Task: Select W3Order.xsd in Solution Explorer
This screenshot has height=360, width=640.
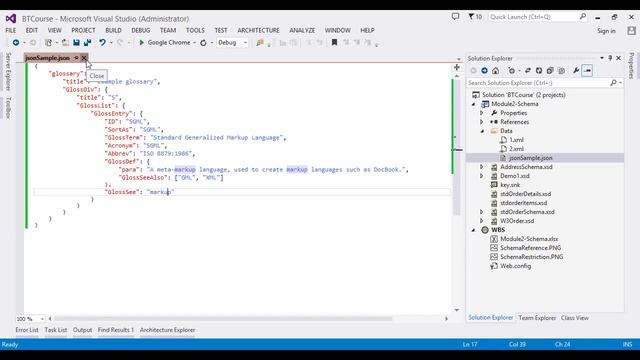Action: coord(517,221)
